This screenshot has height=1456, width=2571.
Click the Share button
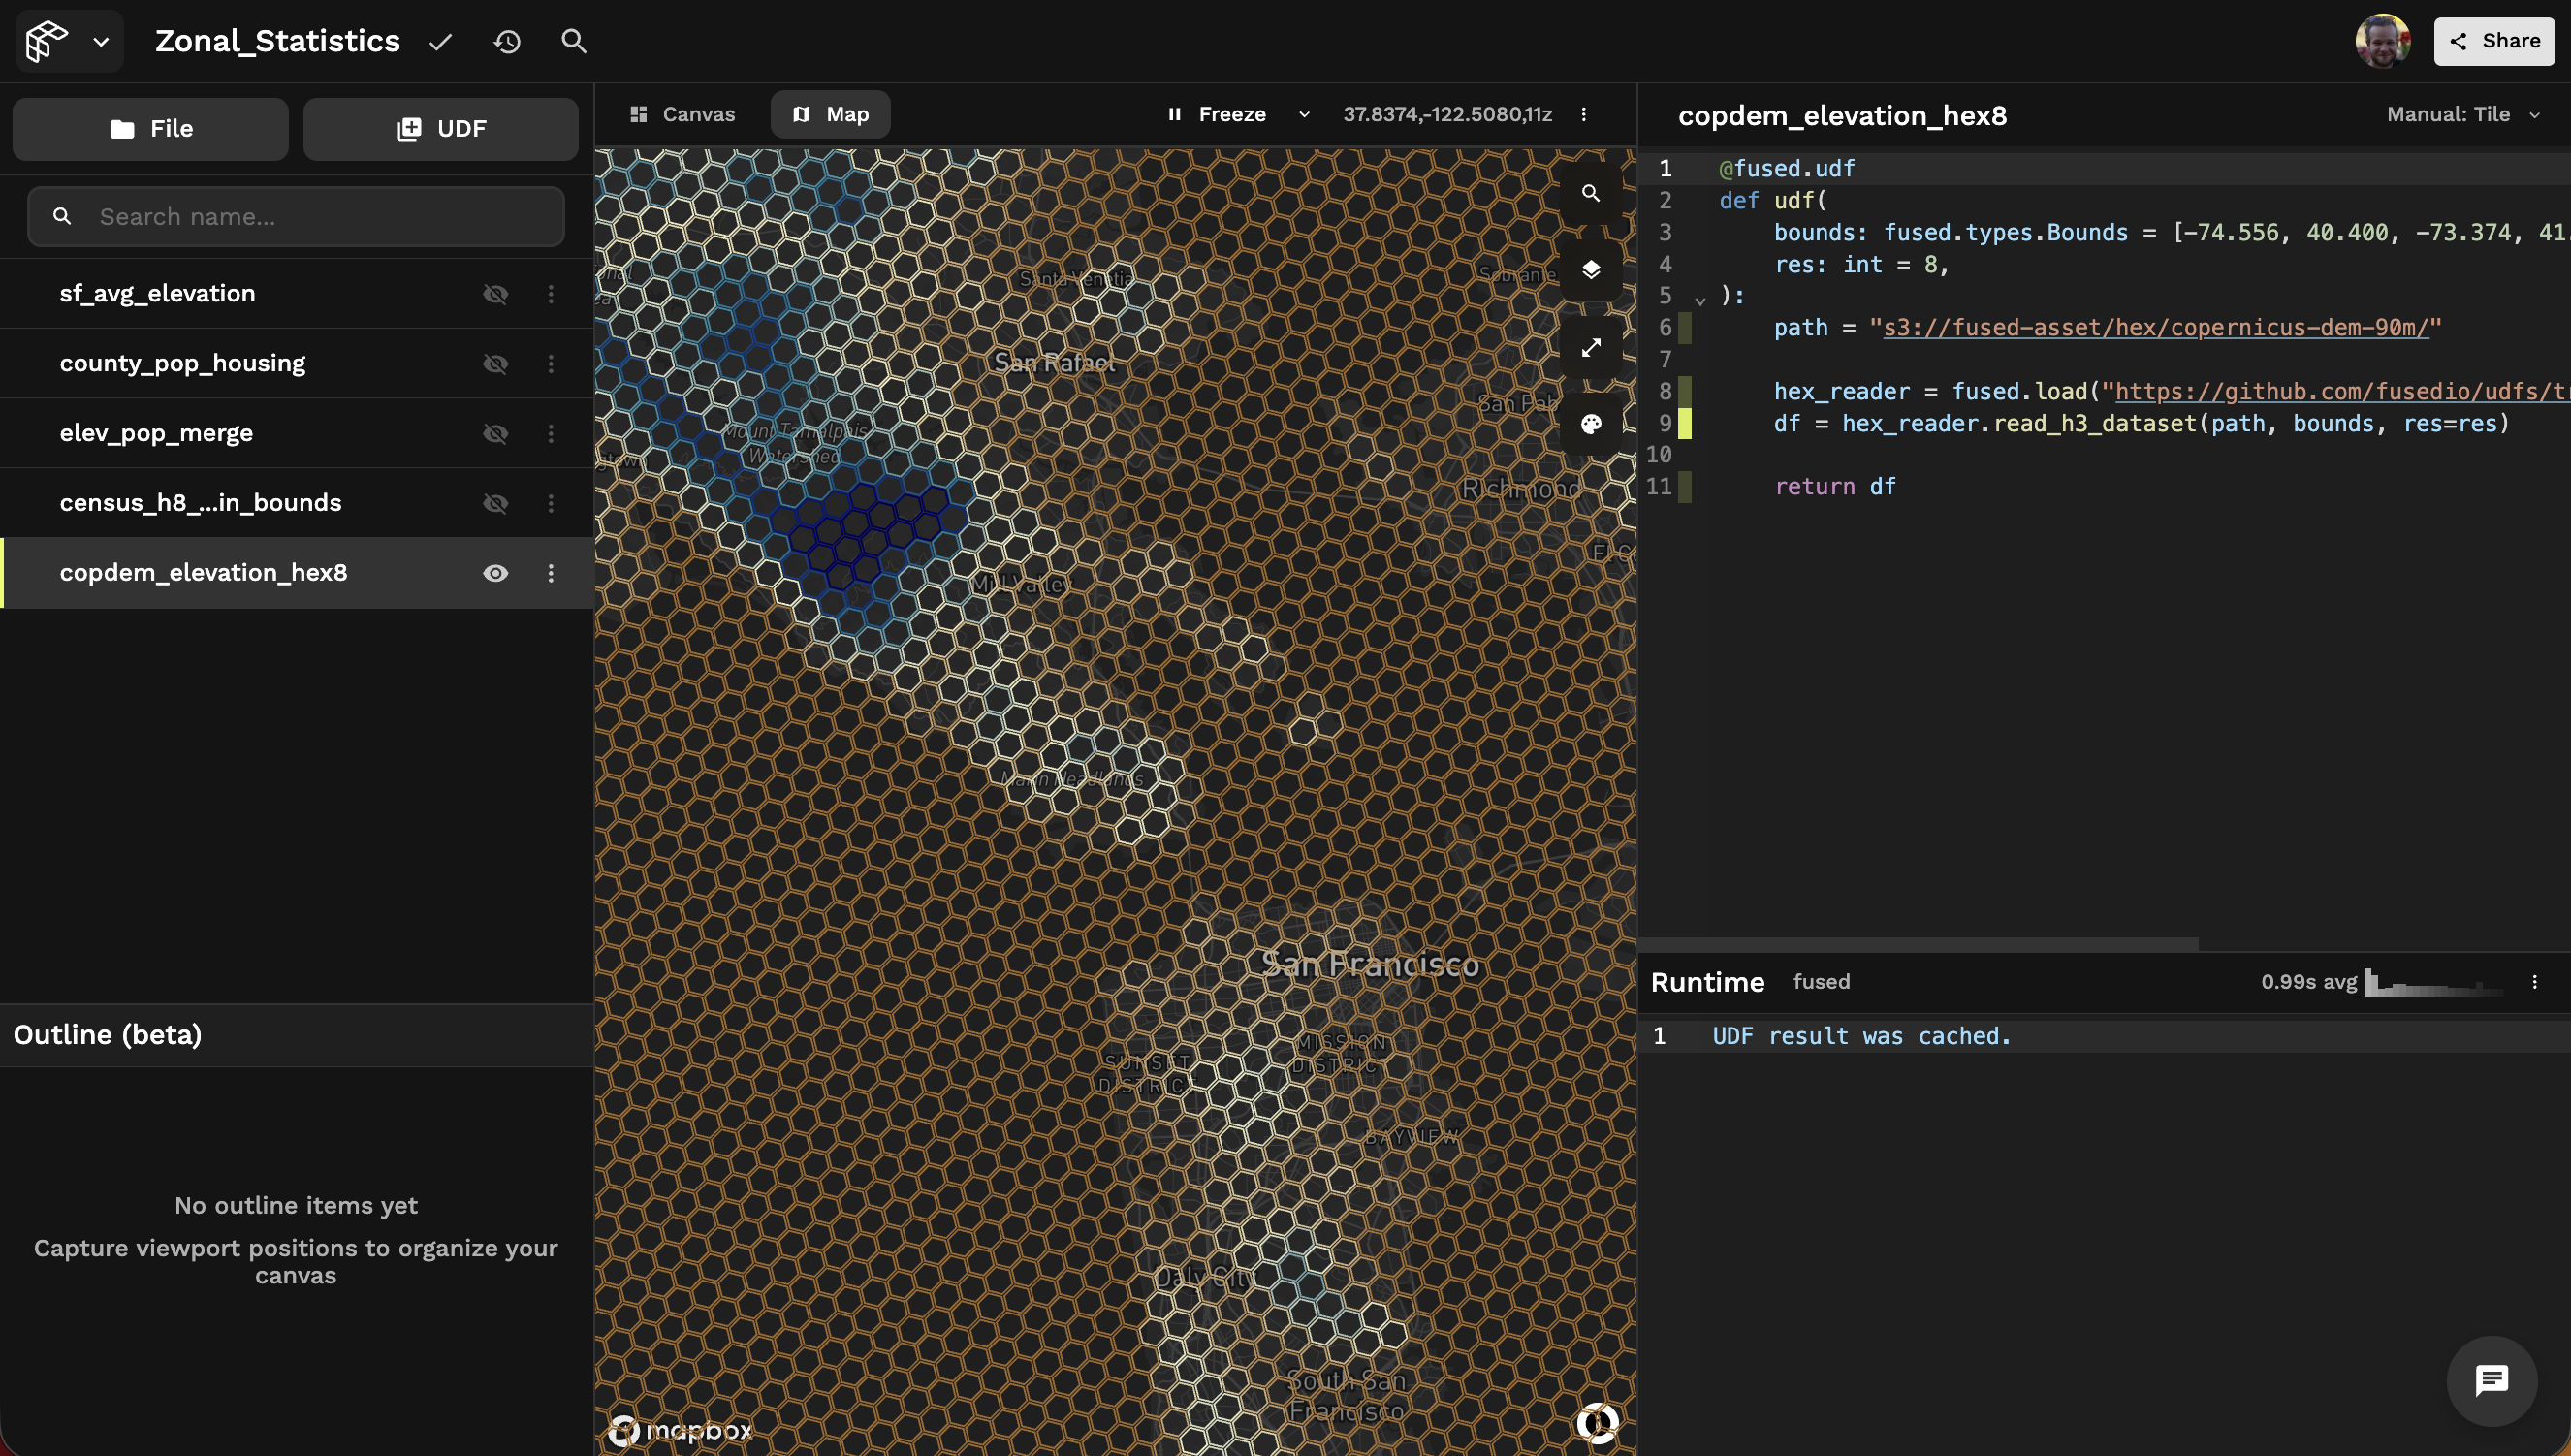pyautogui.click(x=2494, y=41)
